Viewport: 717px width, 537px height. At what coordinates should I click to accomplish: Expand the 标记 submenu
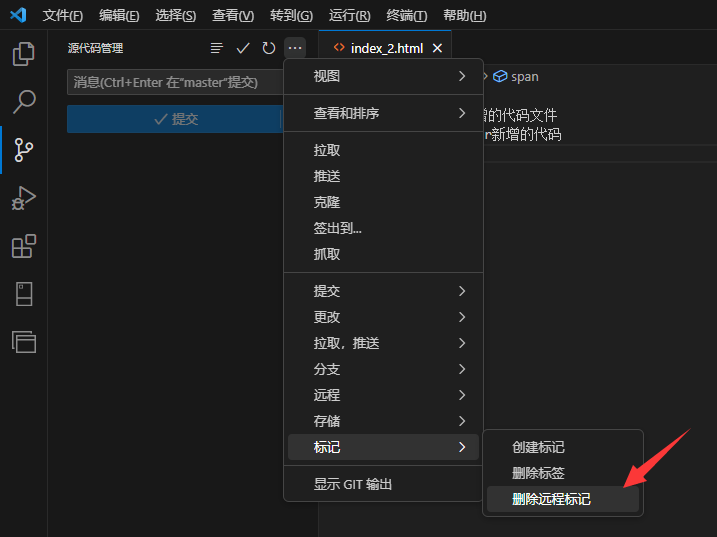[383, 447]
